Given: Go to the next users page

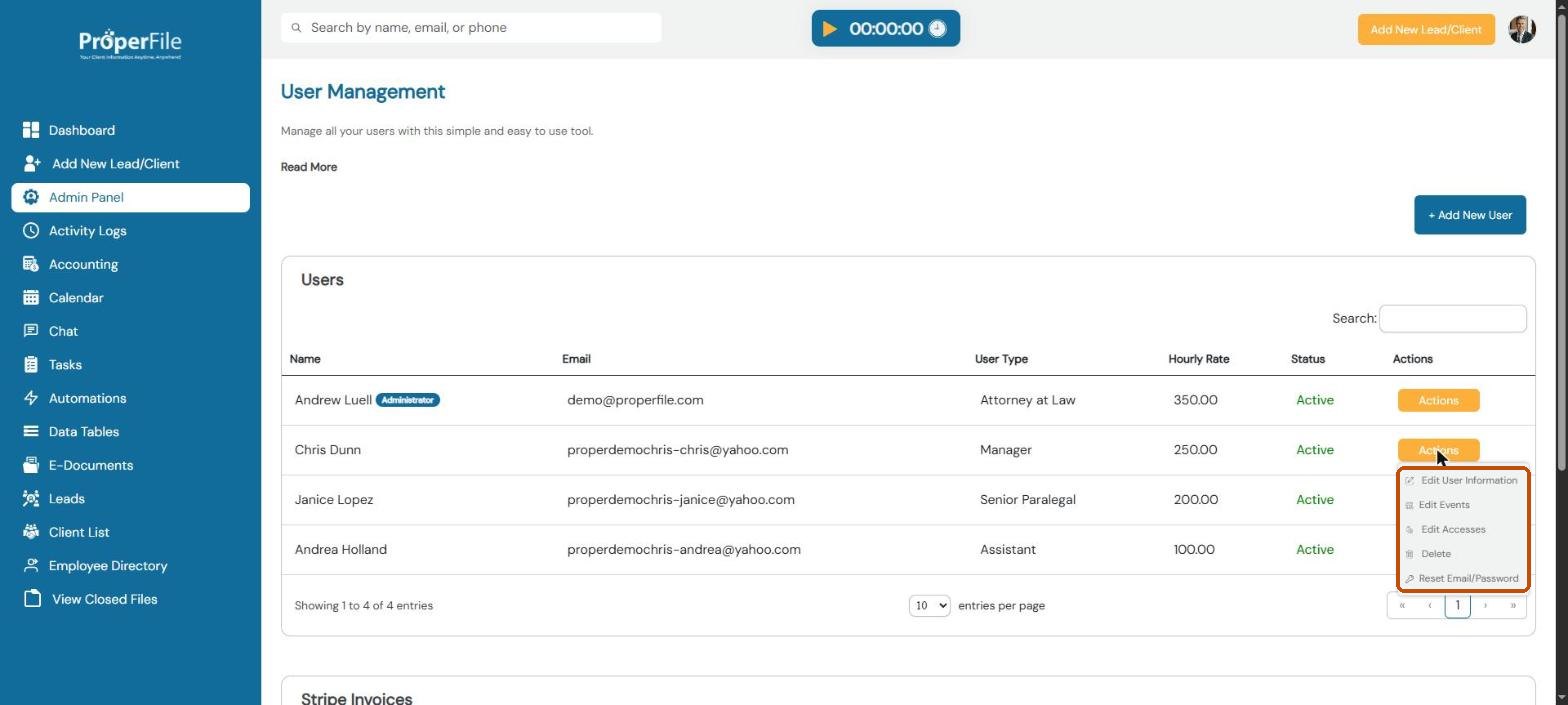Looking at the screenshot, I should click(x=1485, y=606).
